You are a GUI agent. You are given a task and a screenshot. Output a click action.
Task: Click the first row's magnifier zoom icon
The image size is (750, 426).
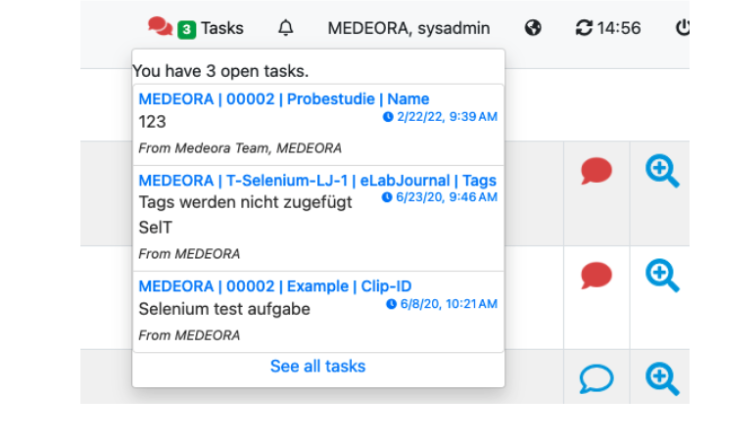(662, 171)
